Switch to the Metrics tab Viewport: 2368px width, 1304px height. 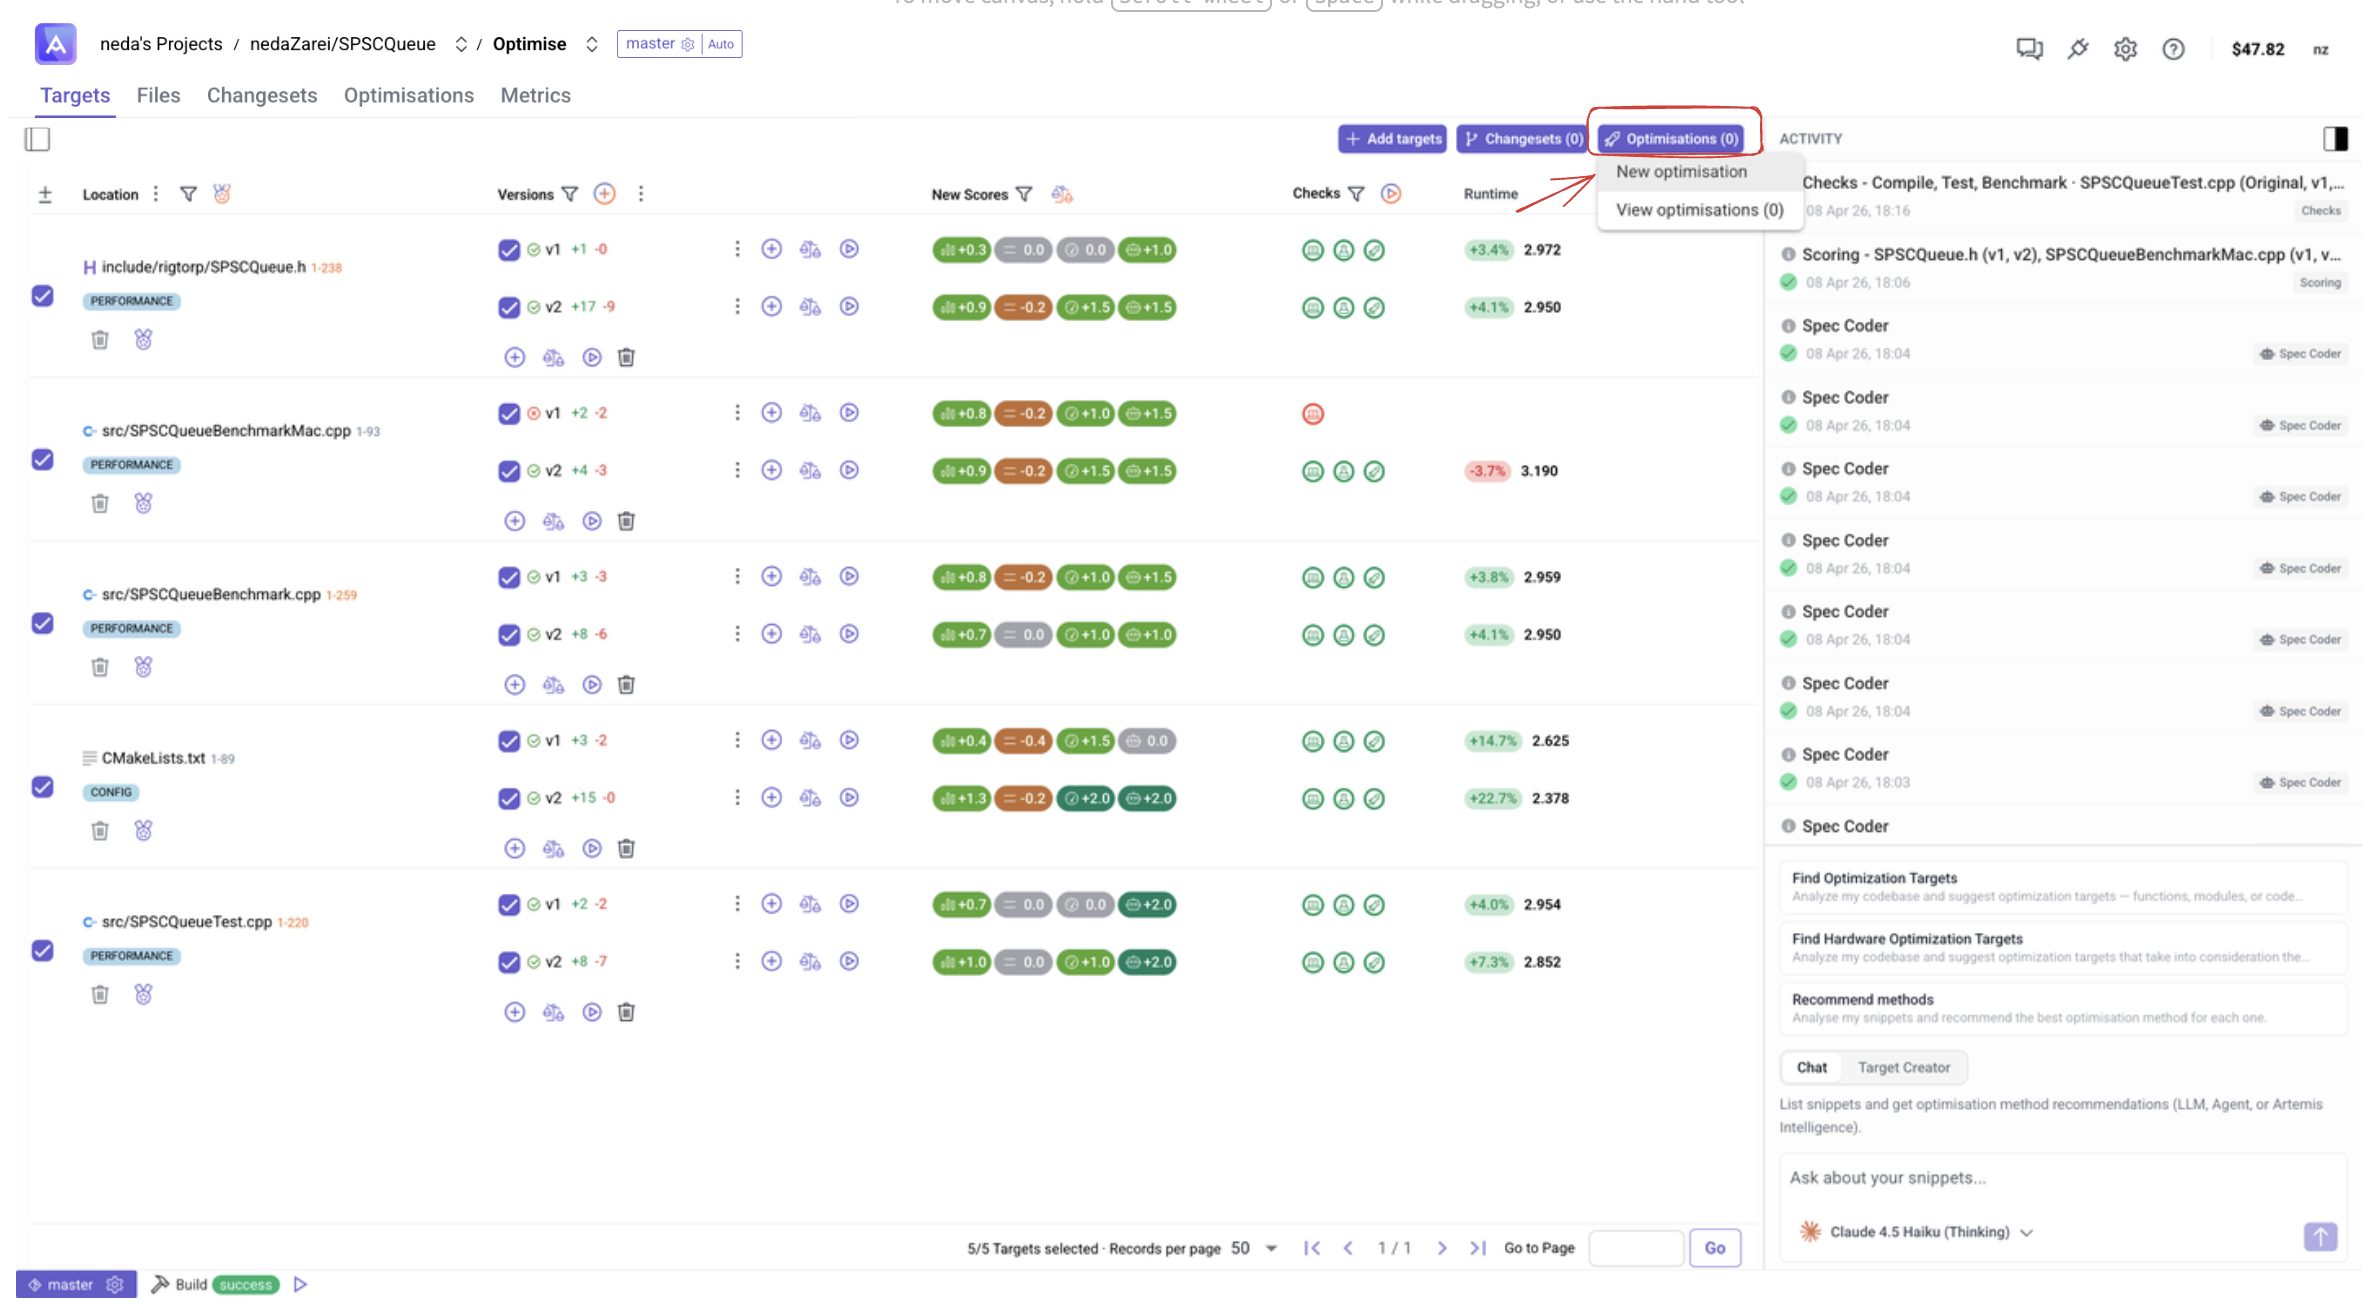(x=535, y=95)
